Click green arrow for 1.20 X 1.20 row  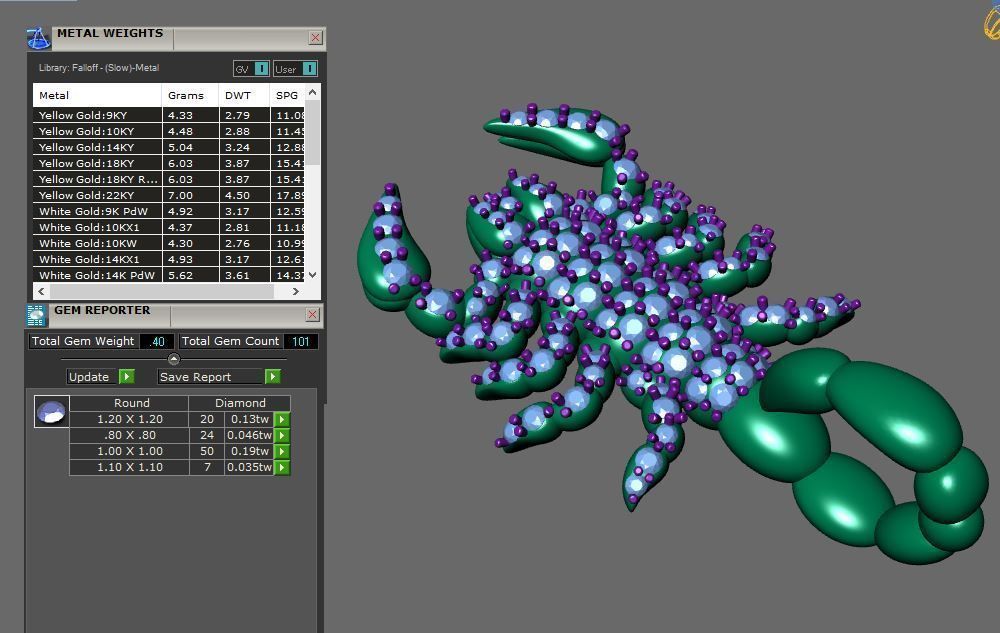(282, 419)
